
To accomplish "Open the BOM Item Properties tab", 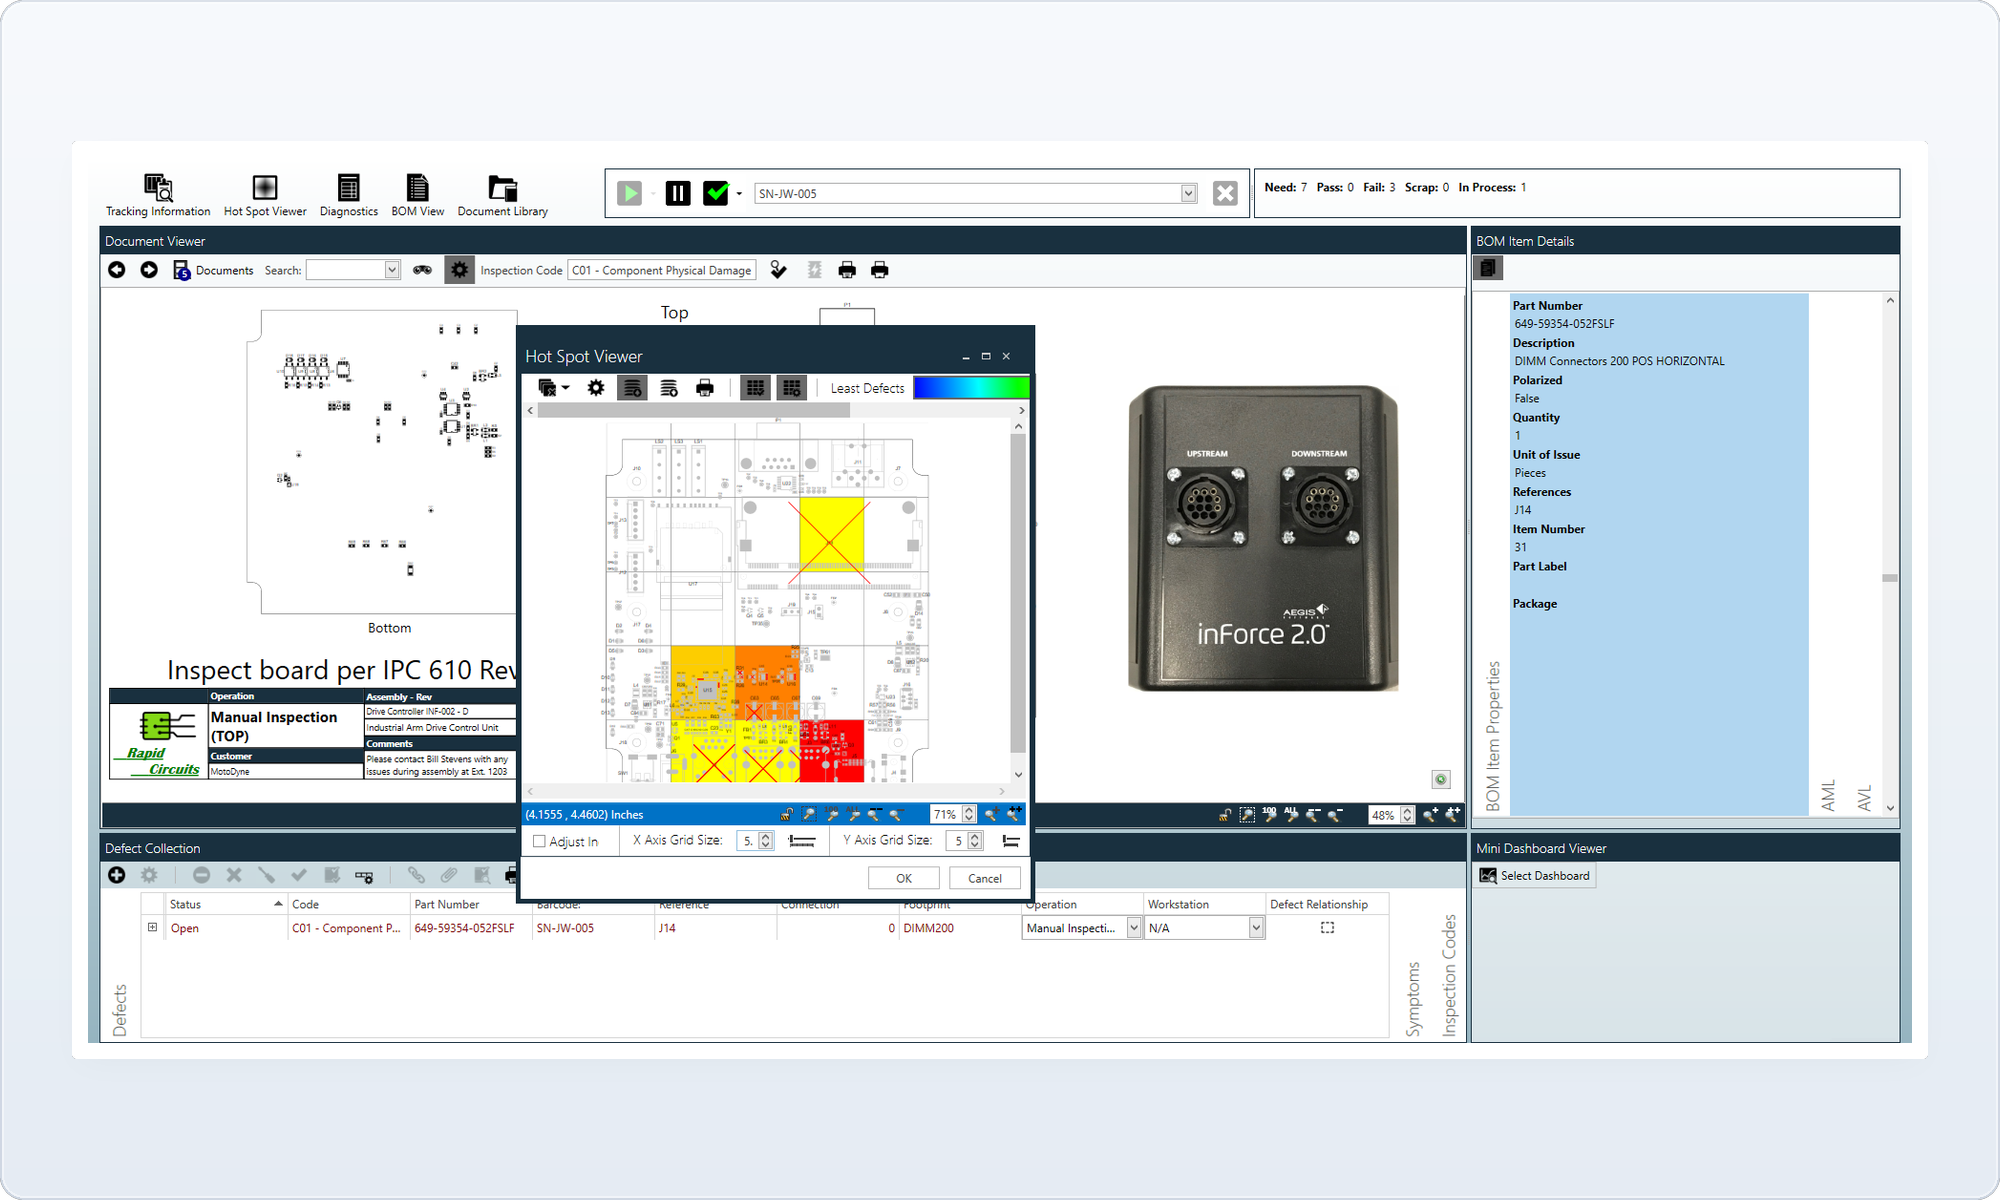I will tap(1493, 736).
